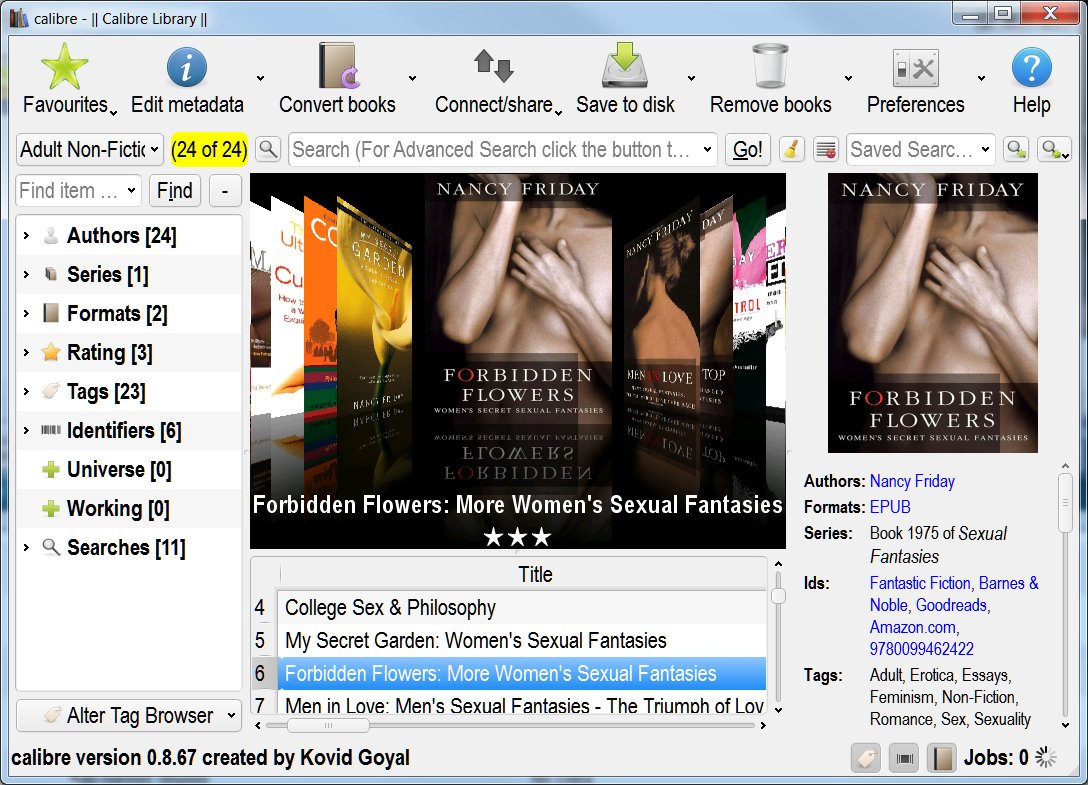Click the book list vertical scrollbar handle

coord(779,596)
